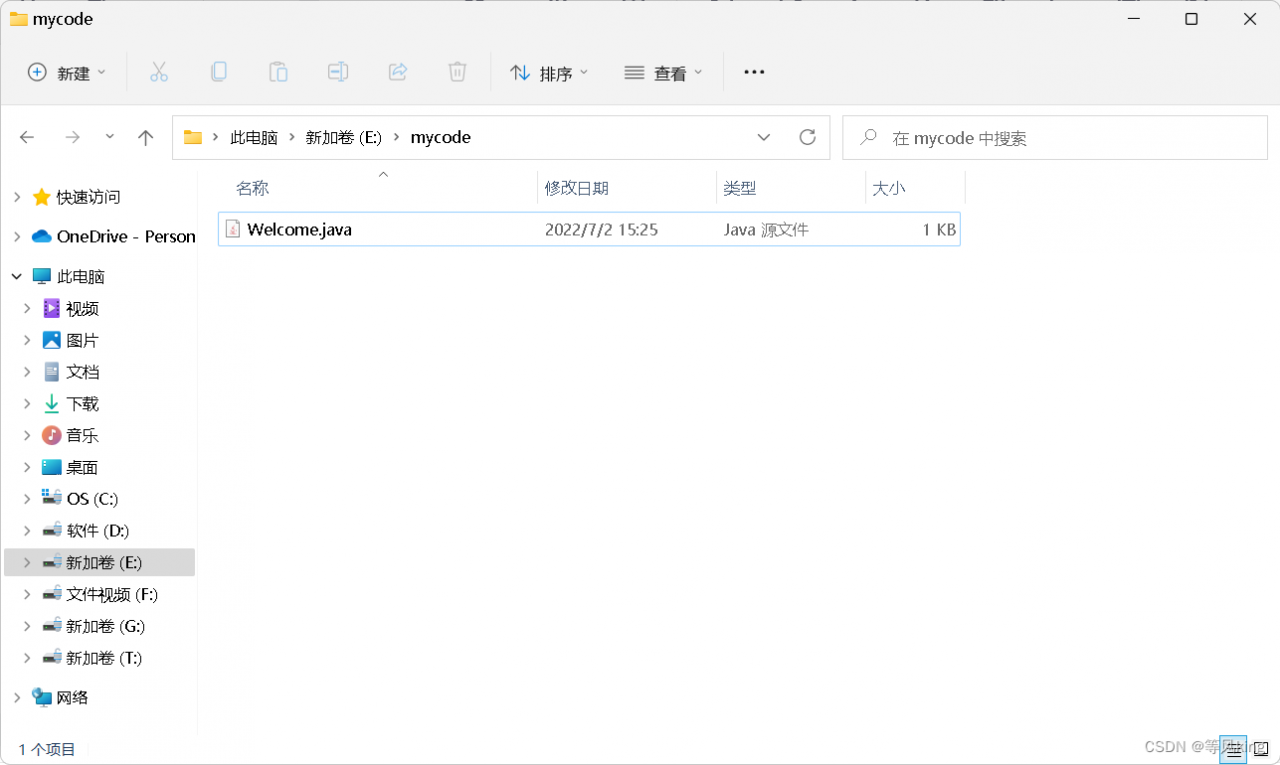Expand the 网络 tree node
The height and width of the screenshot is (765, 1280).
pyautogui.click(x=16, y=697)
